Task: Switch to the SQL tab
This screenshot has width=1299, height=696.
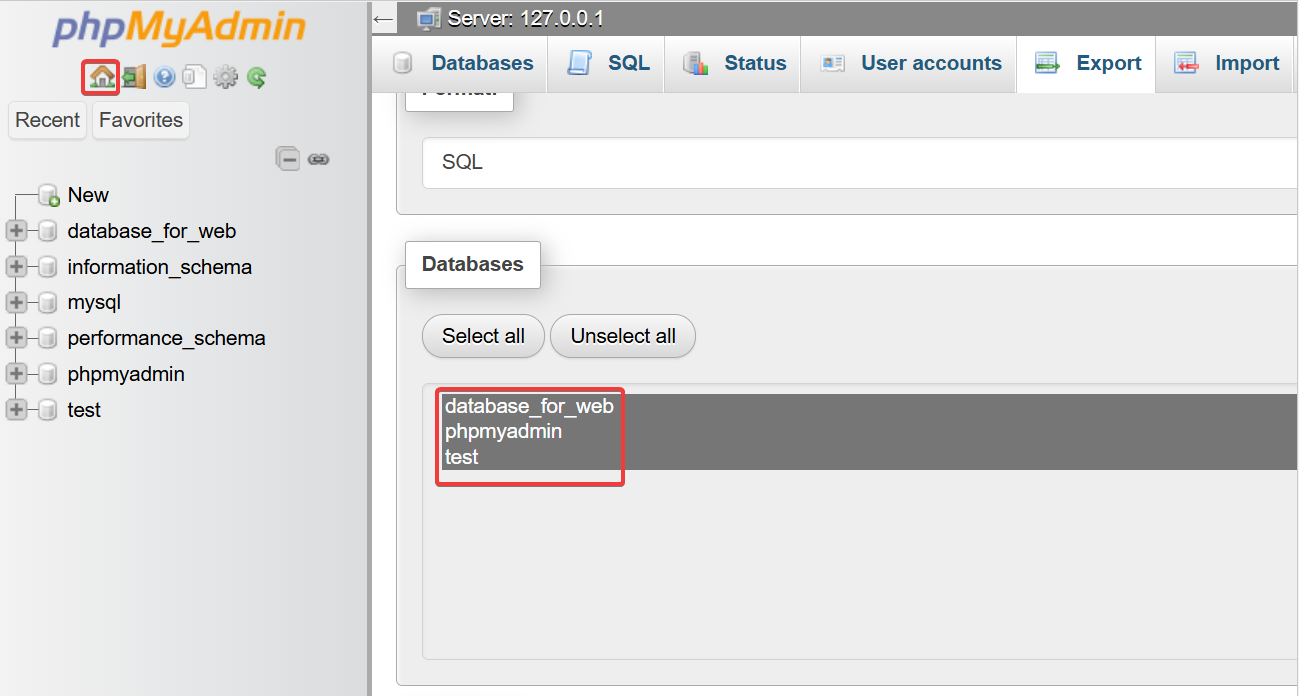Action: (609, 63)
